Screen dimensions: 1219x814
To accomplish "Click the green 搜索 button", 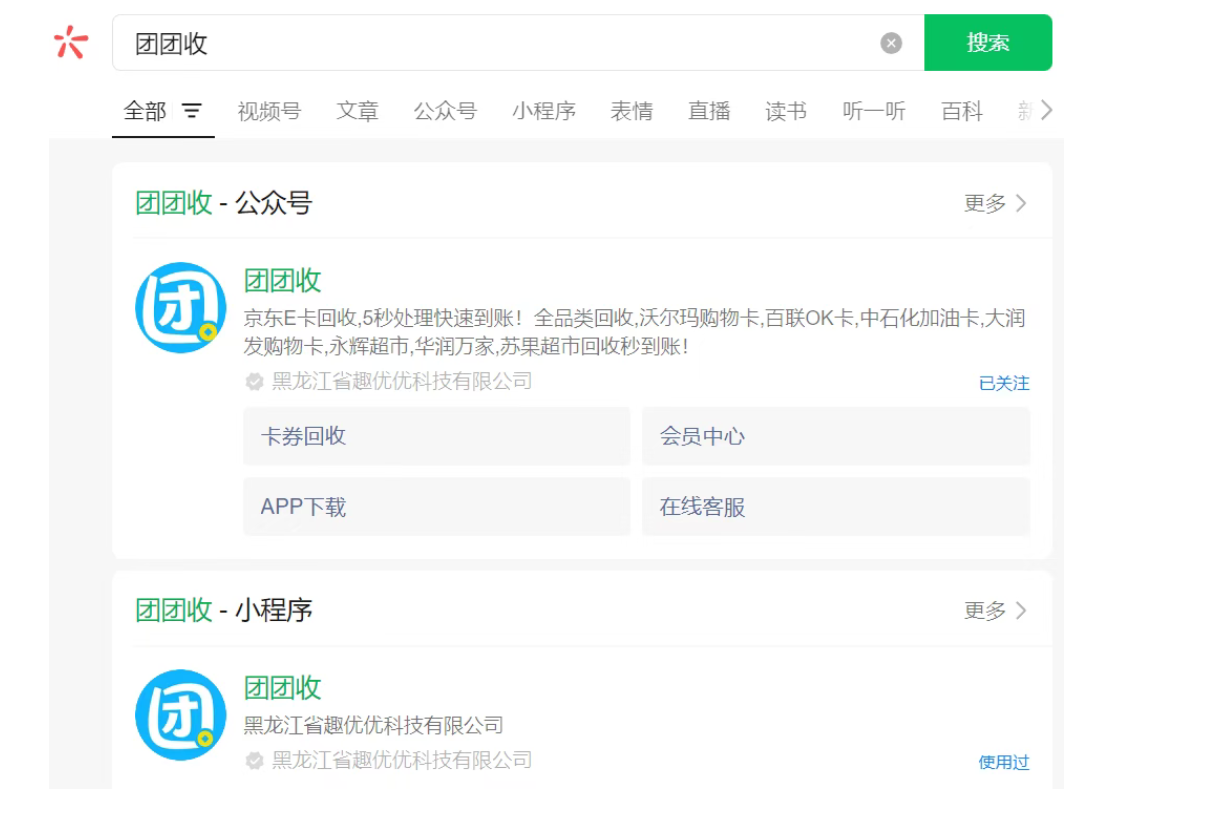I will point(988,43).
